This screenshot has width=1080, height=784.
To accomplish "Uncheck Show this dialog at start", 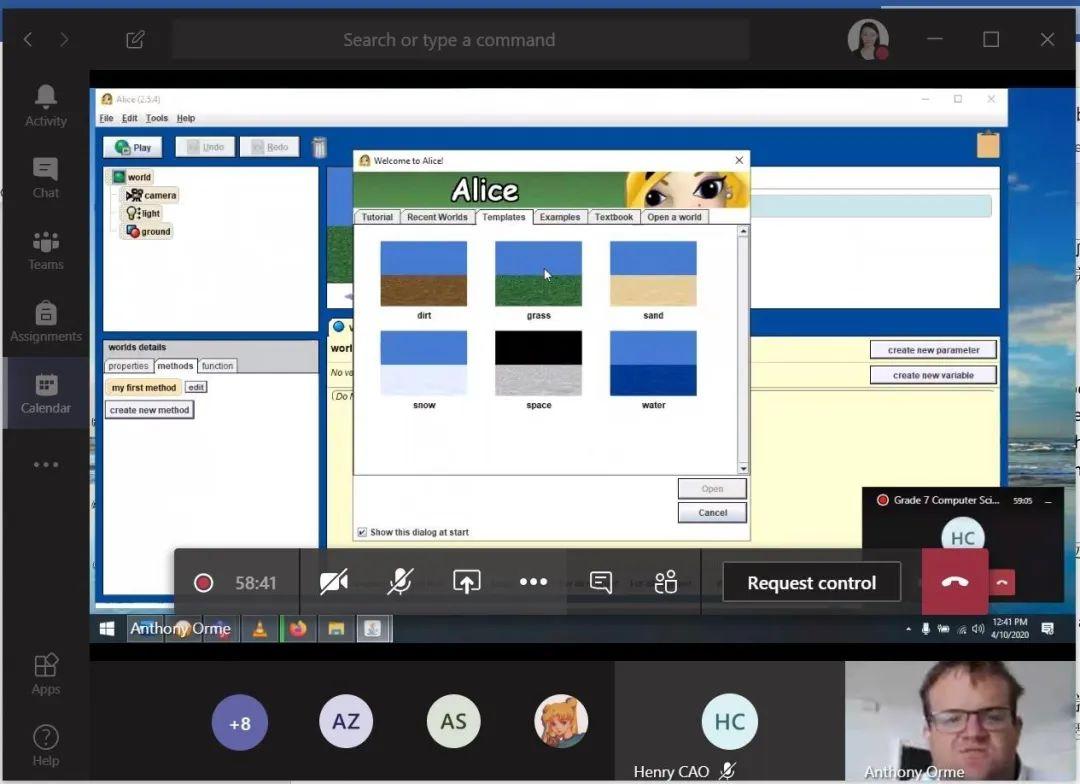I will click(x=362, y=532).
